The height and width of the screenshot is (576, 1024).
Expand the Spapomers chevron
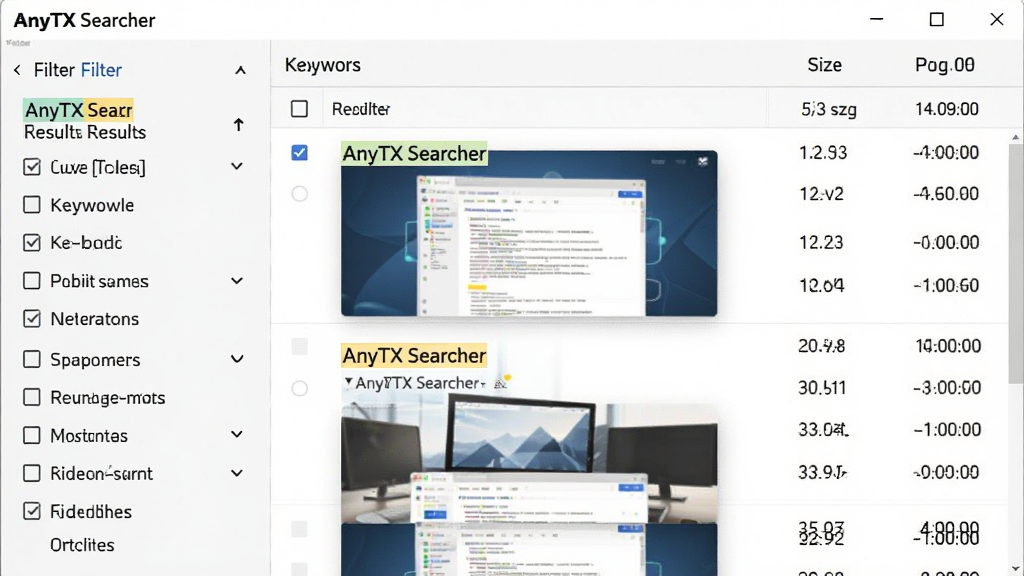coord(237,359)
